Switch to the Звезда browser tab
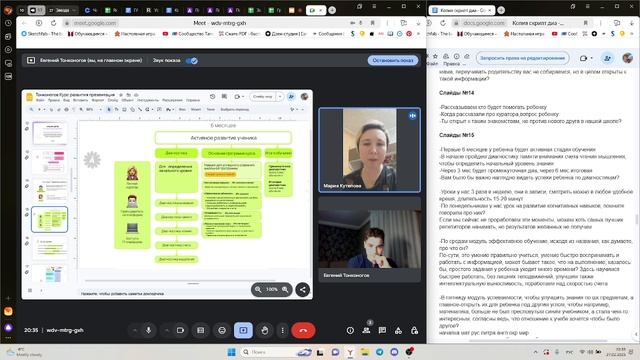The image size is (640, 360). (62, 10)
